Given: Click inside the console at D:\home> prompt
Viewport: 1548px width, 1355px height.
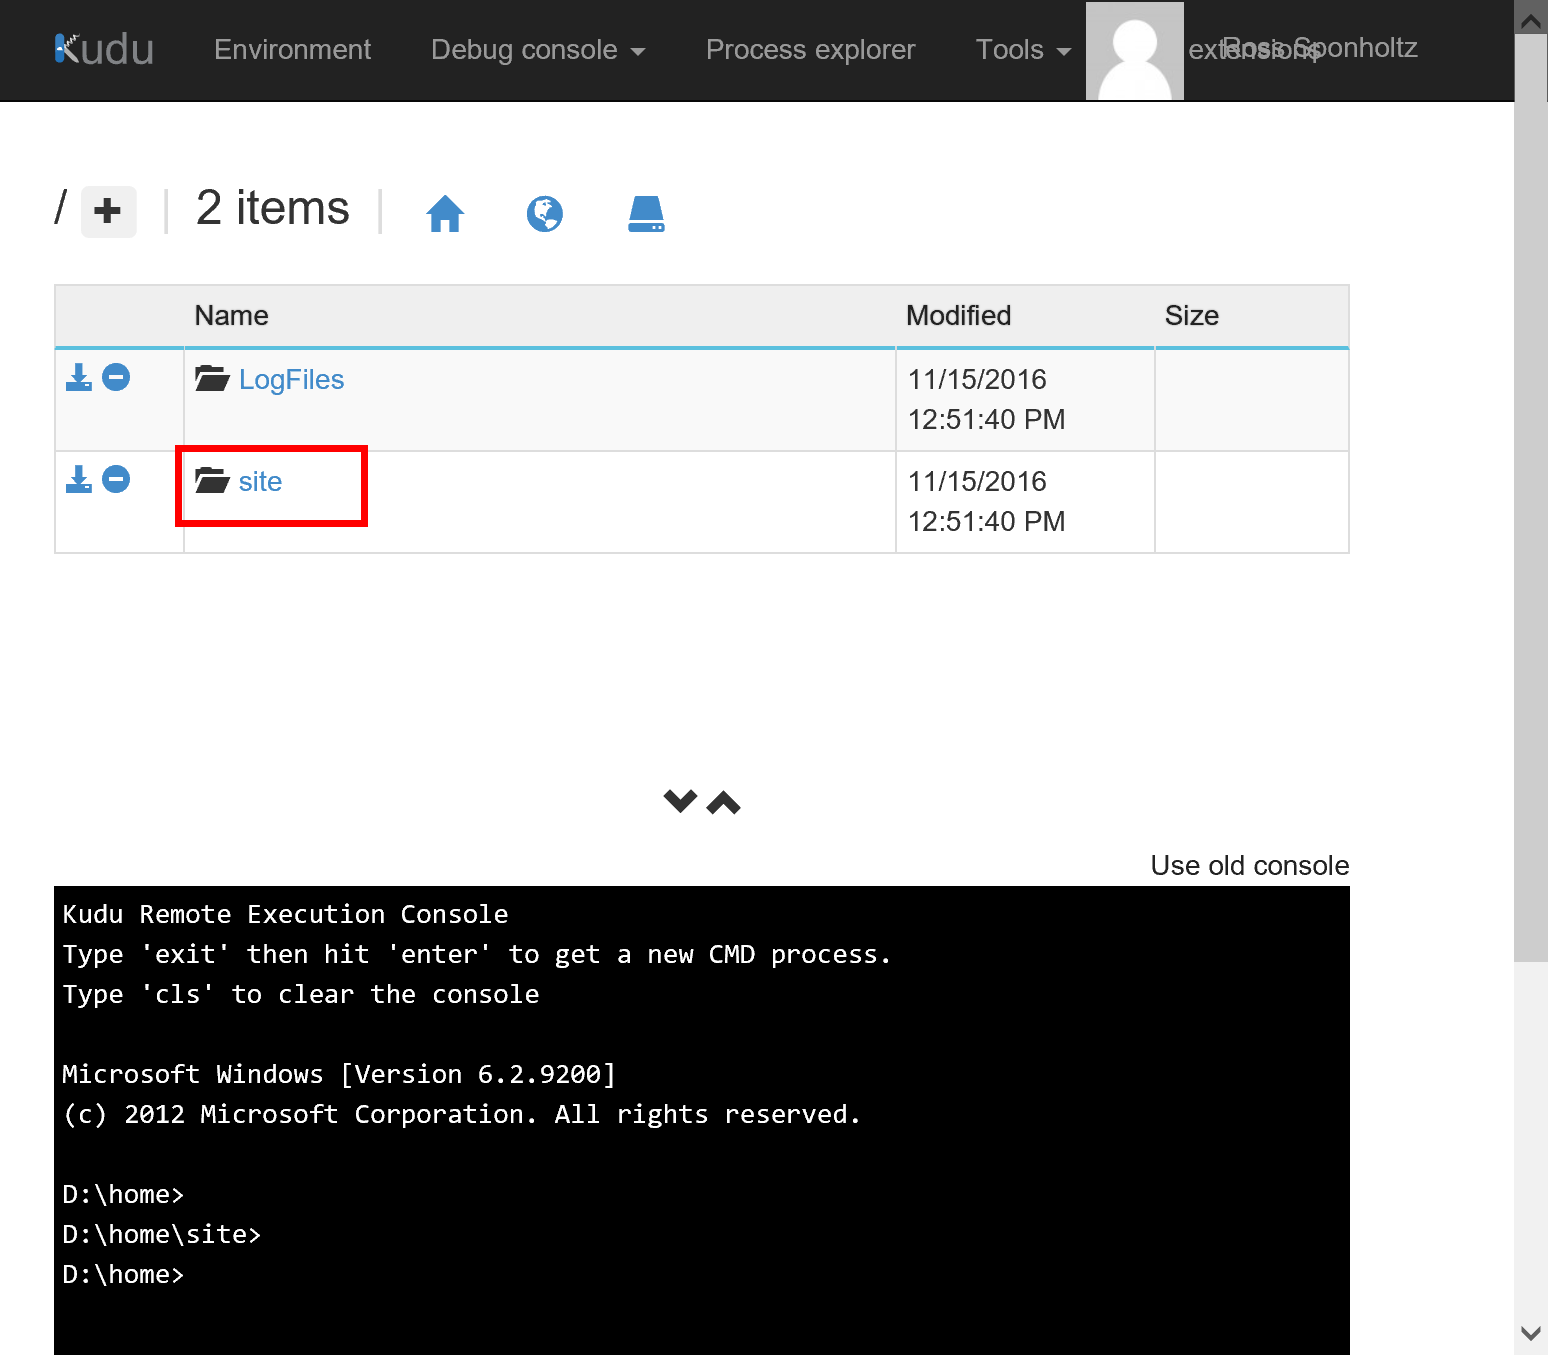Looking at the screenshot, I should tap(123, 1275).
